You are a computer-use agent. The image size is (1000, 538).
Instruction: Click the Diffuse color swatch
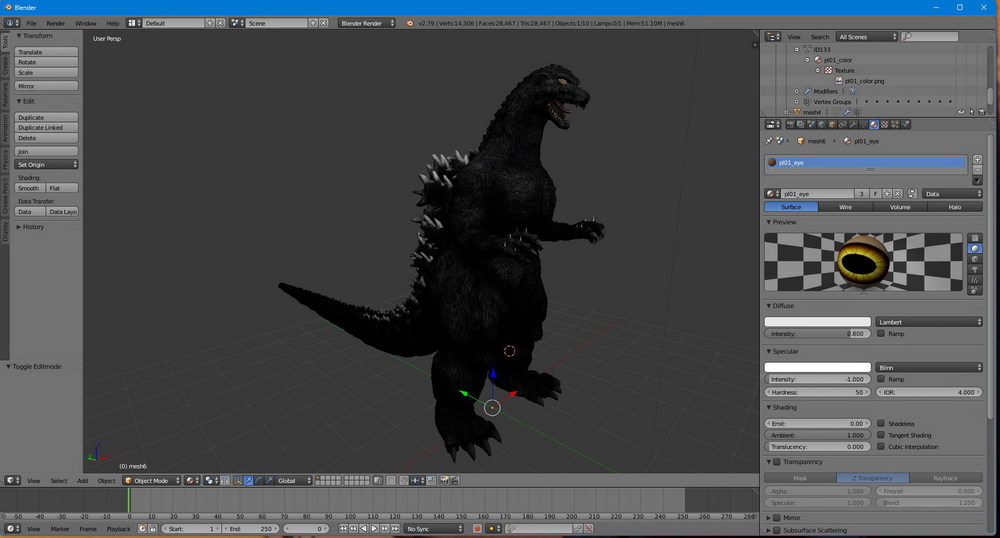818,322
